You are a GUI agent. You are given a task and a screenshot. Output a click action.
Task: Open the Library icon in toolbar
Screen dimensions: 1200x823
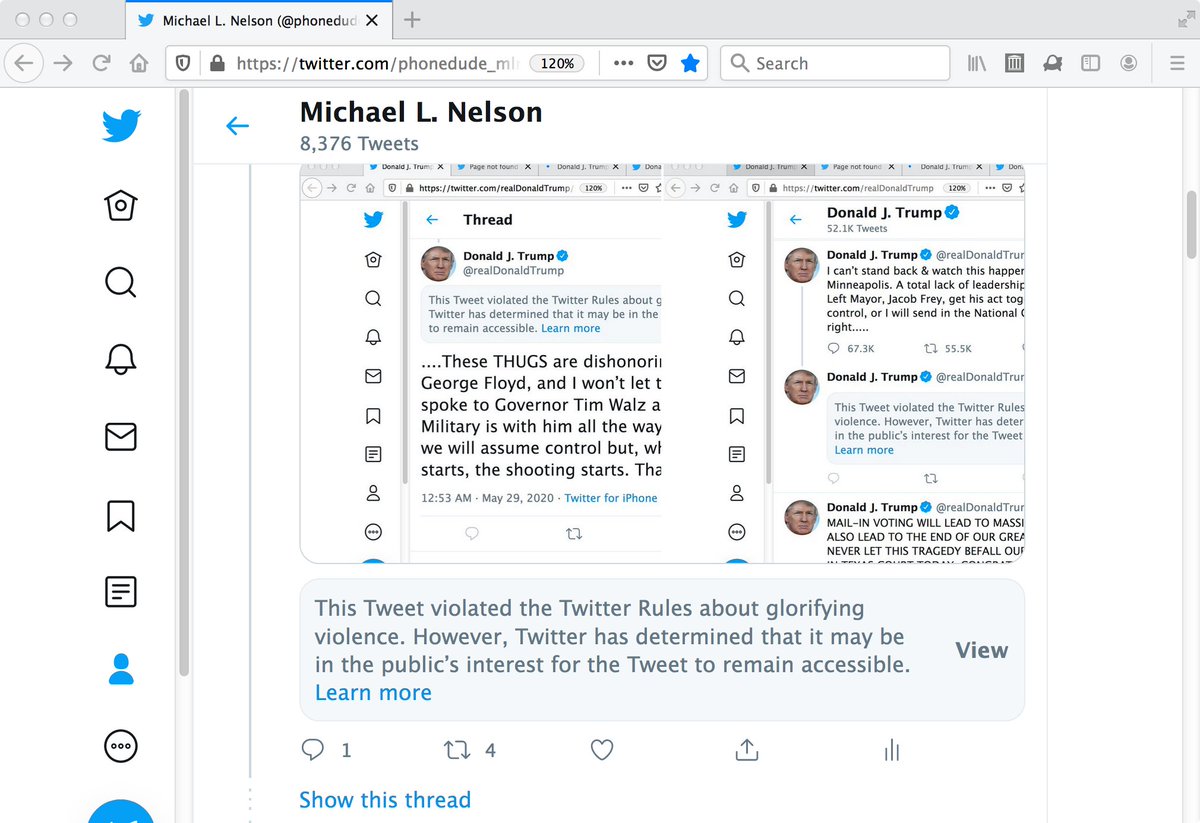pos(977,63)
